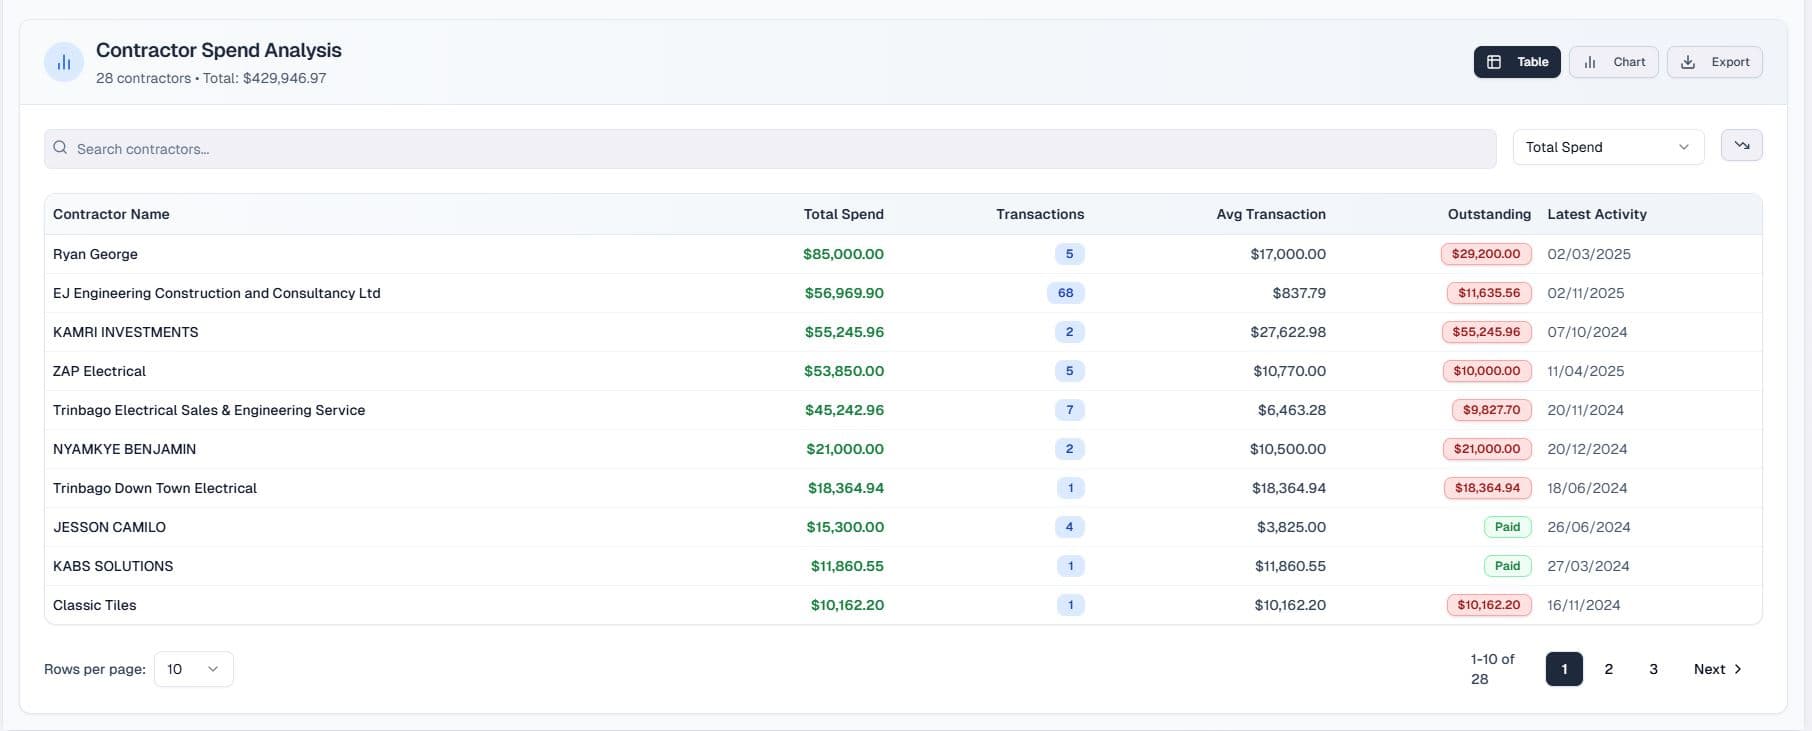Focus the Search contractors field
This screenshot has width=1812, height=731.
[770, 148]
